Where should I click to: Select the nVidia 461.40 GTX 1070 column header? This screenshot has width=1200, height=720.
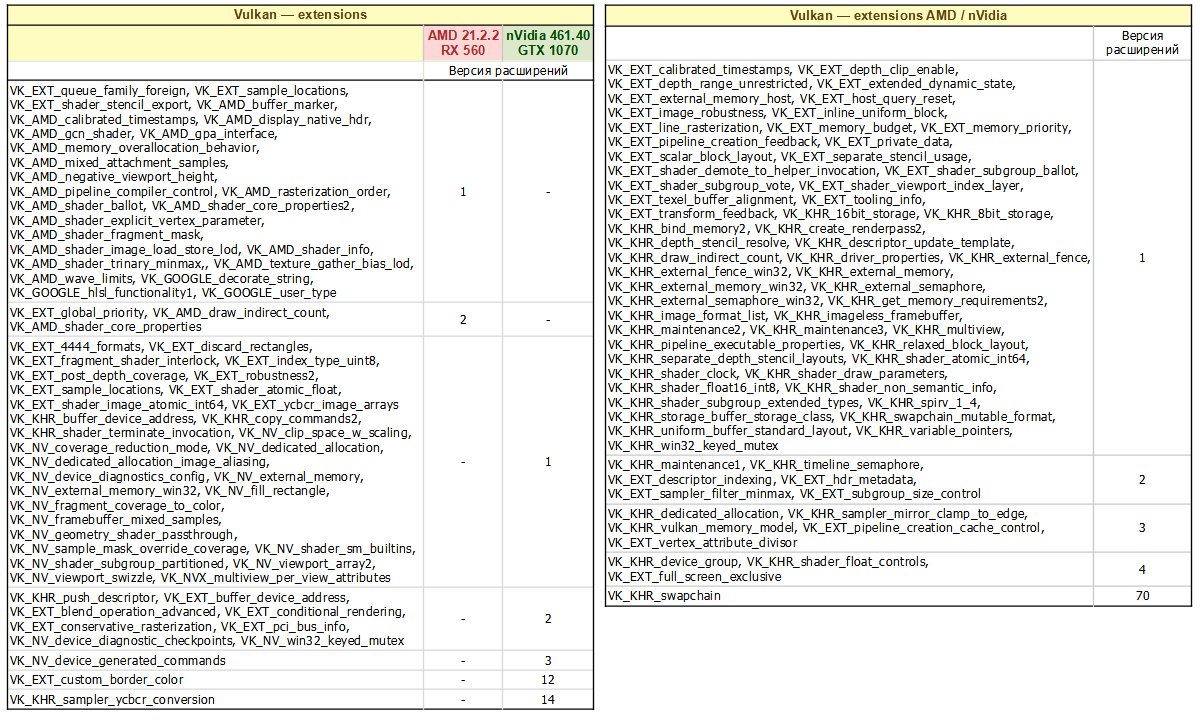[547, 42]
